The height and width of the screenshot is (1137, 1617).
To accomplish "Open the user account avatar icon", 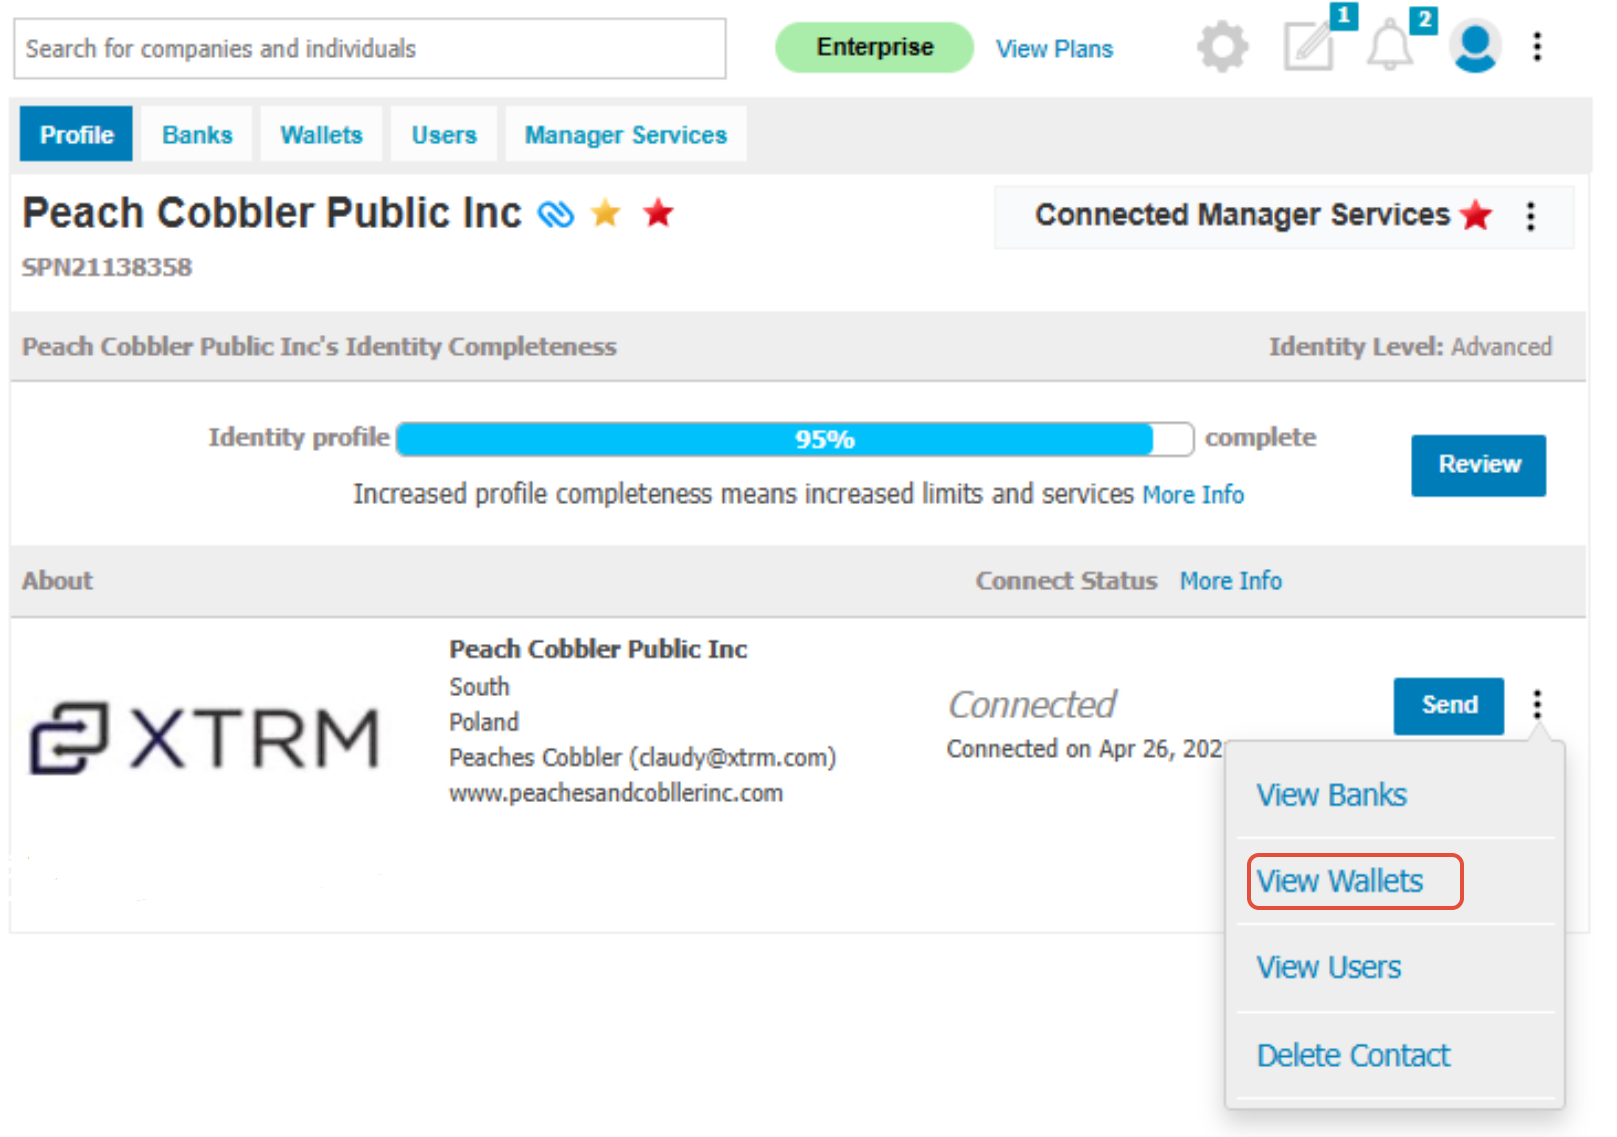I will pos(1475,46).
